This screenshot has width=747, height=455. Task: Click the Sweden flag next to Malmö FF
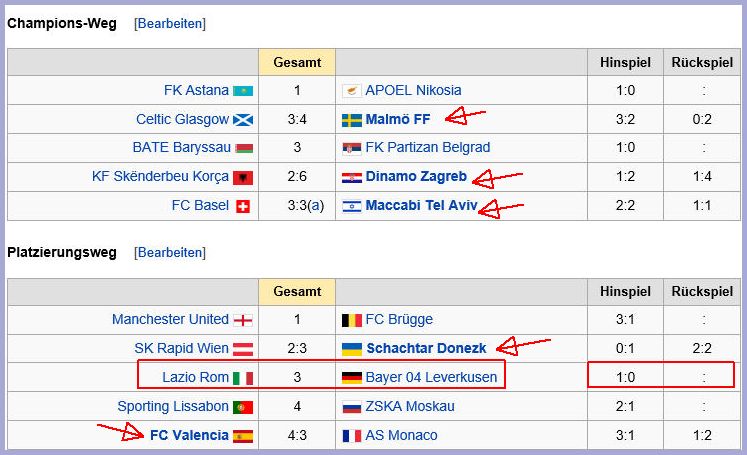coord(352,120)
